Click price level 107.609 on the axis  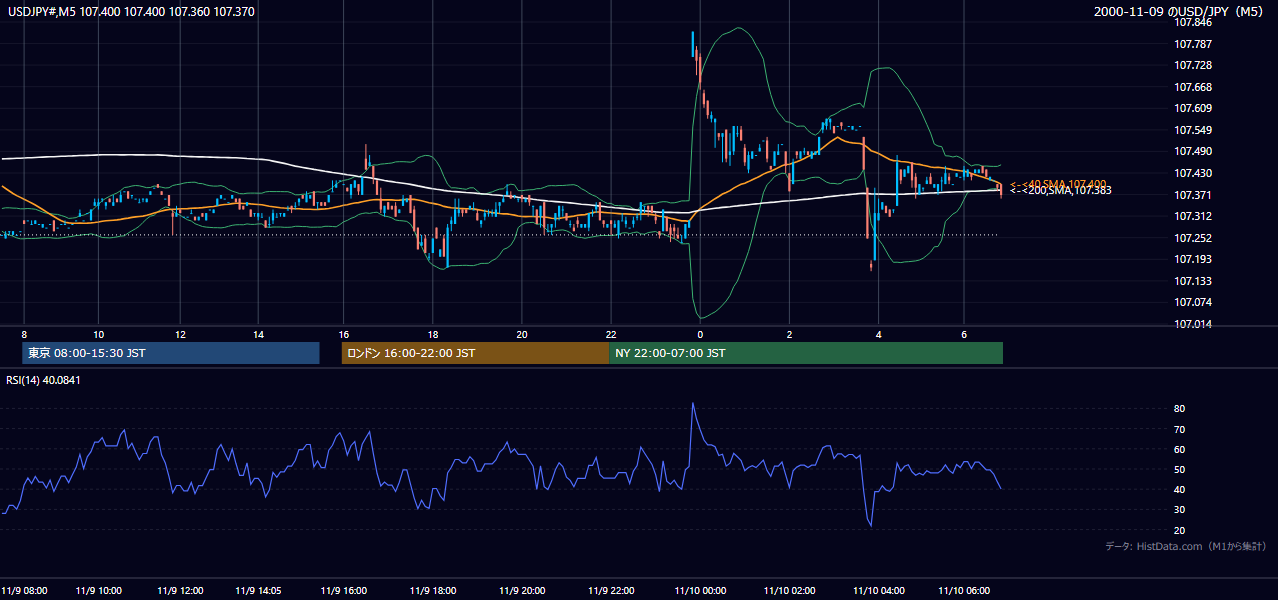point(1193,108)
